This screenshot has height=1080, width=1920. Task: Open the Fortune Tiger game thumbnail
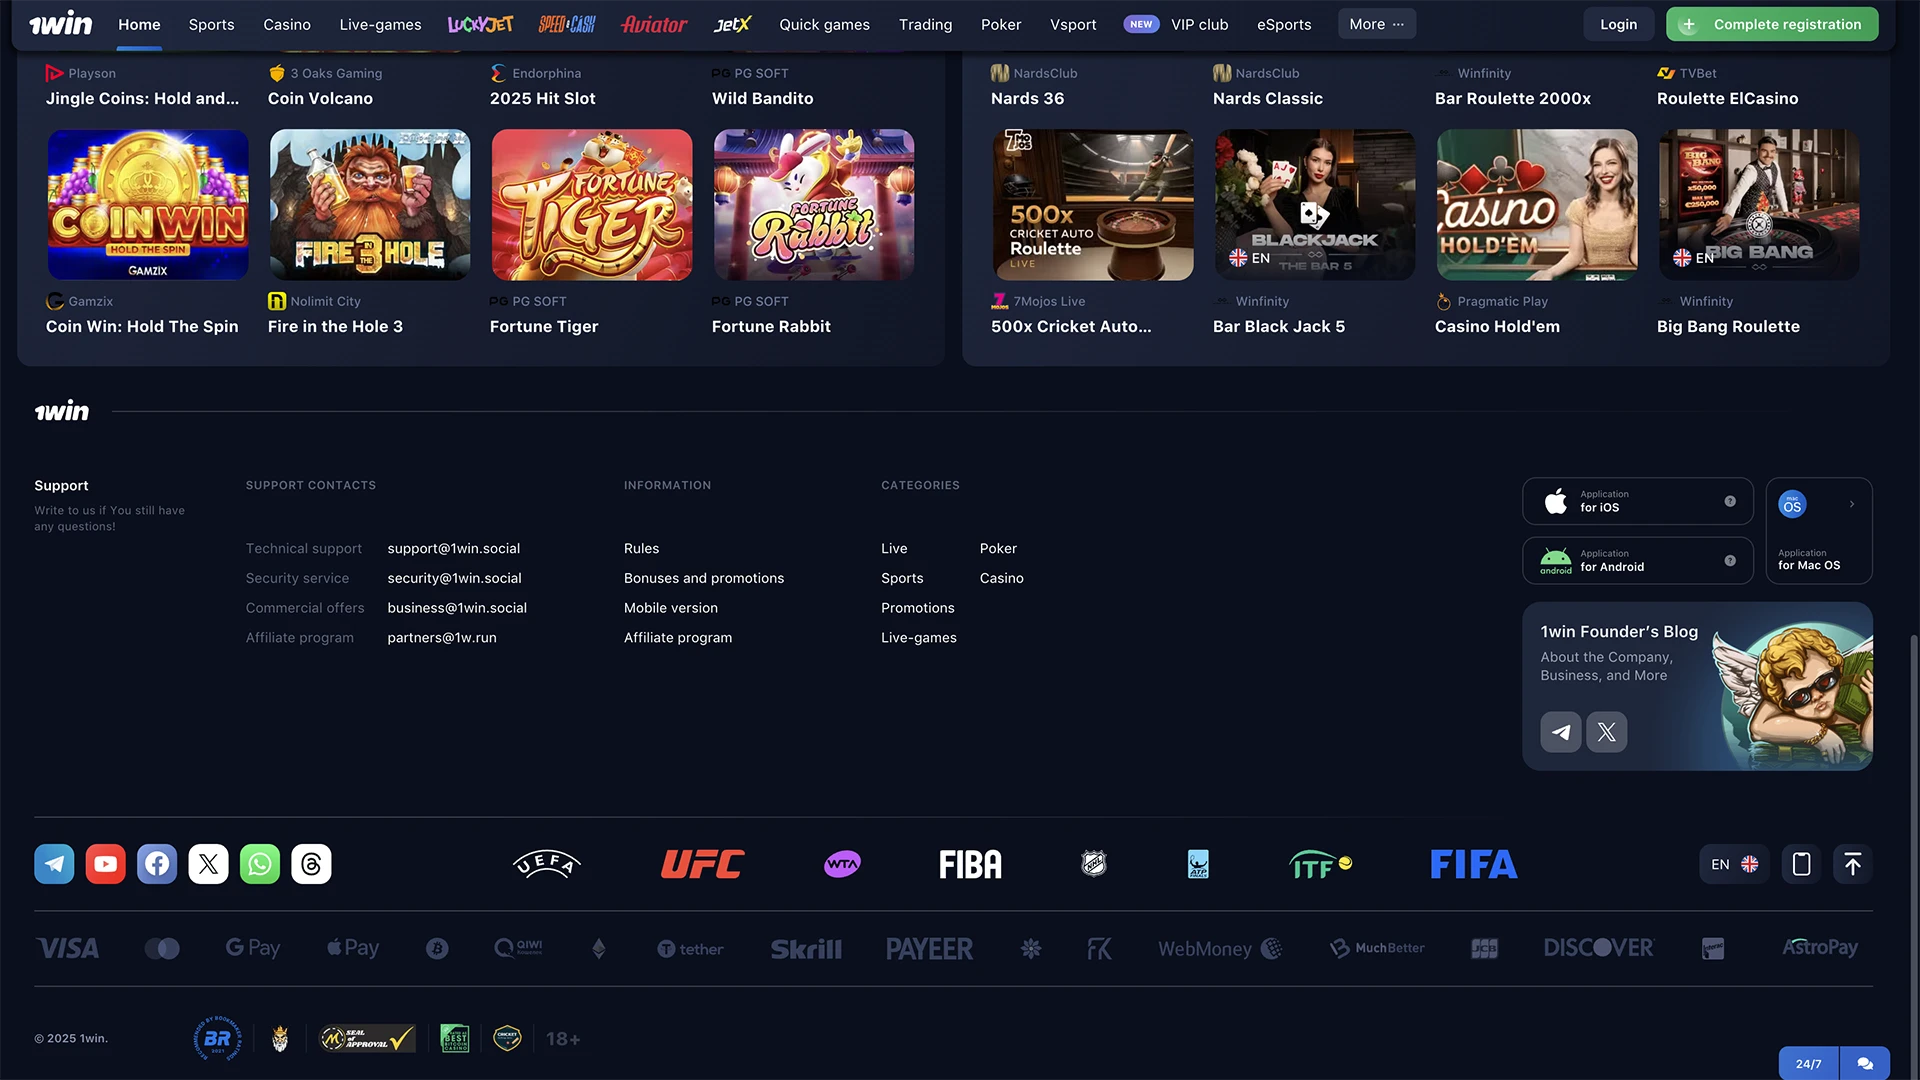[x=592, y=205]
